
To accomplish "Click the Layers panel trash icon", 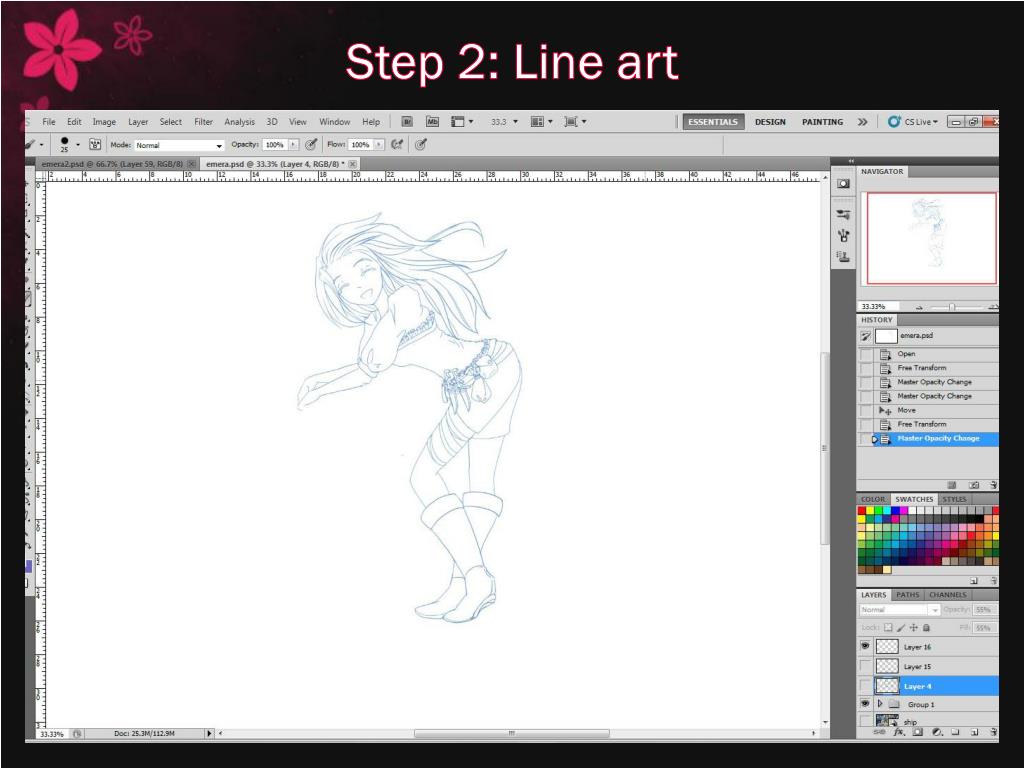I will point(993,732).
